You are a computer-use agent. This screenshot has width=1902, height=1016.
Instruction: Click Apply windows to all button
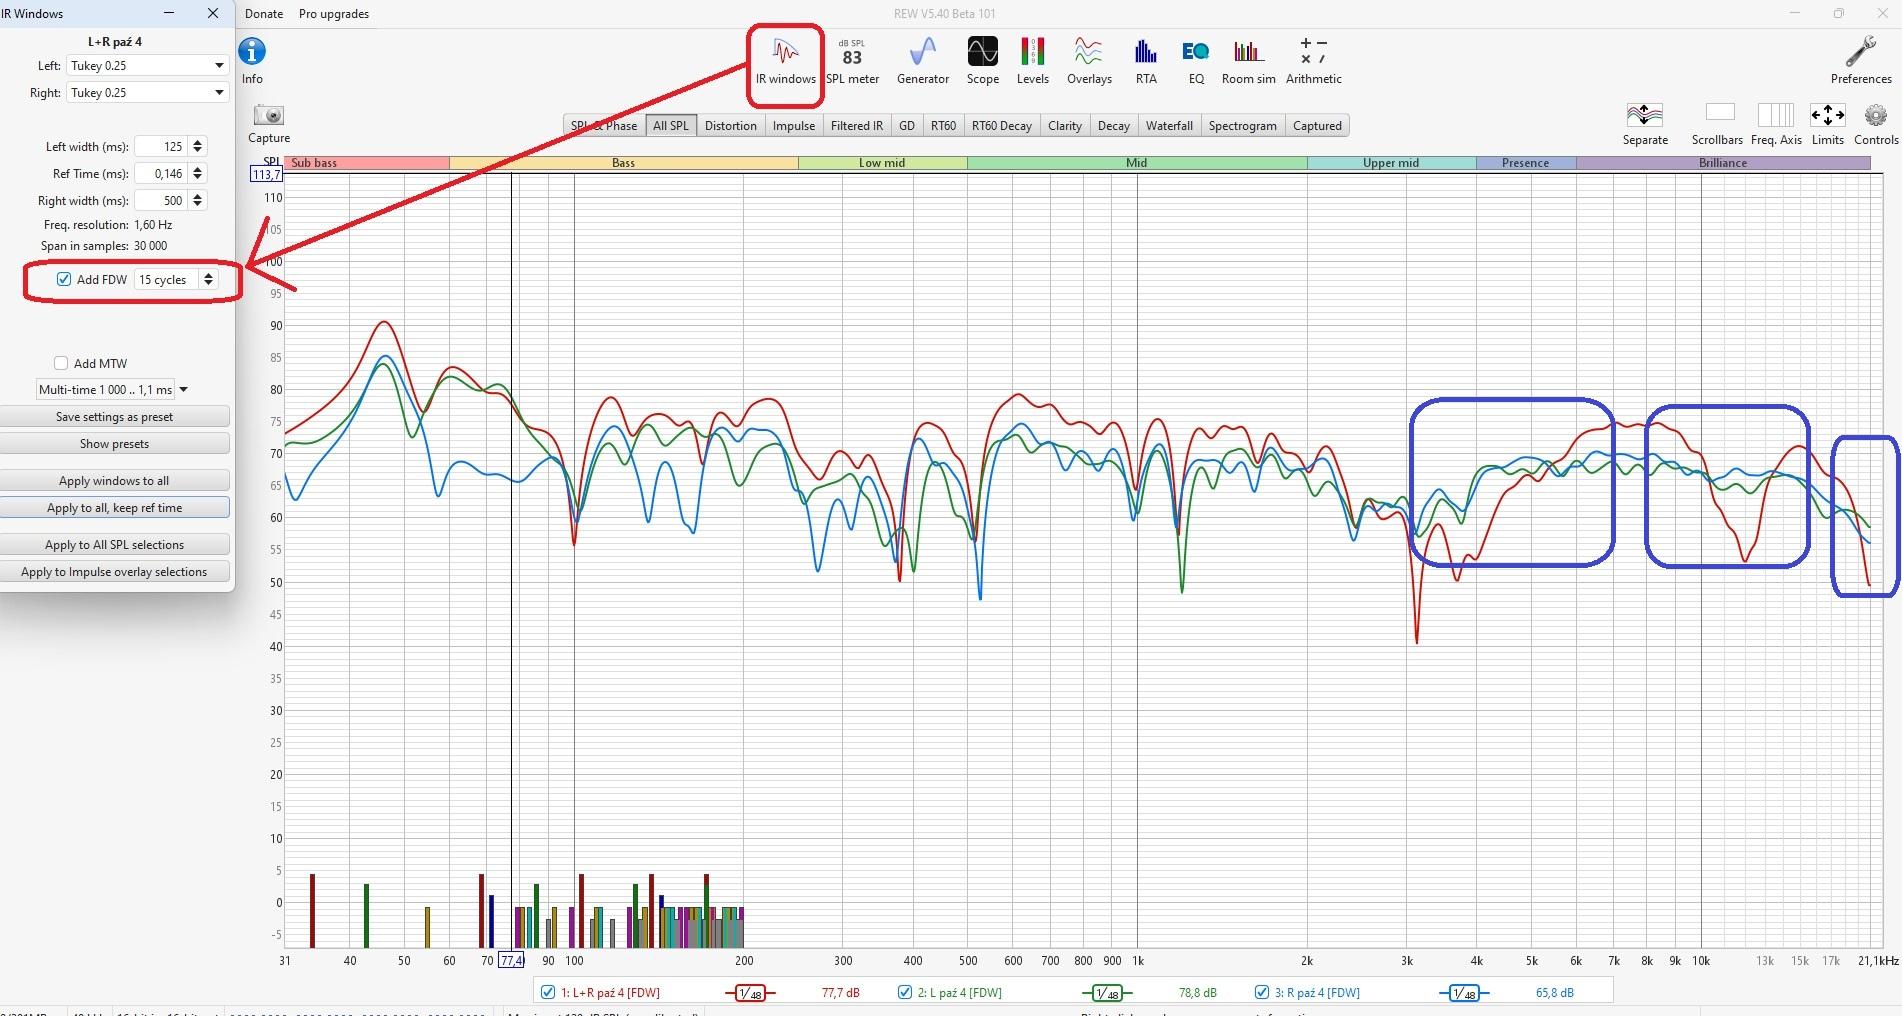pos(114,481)
